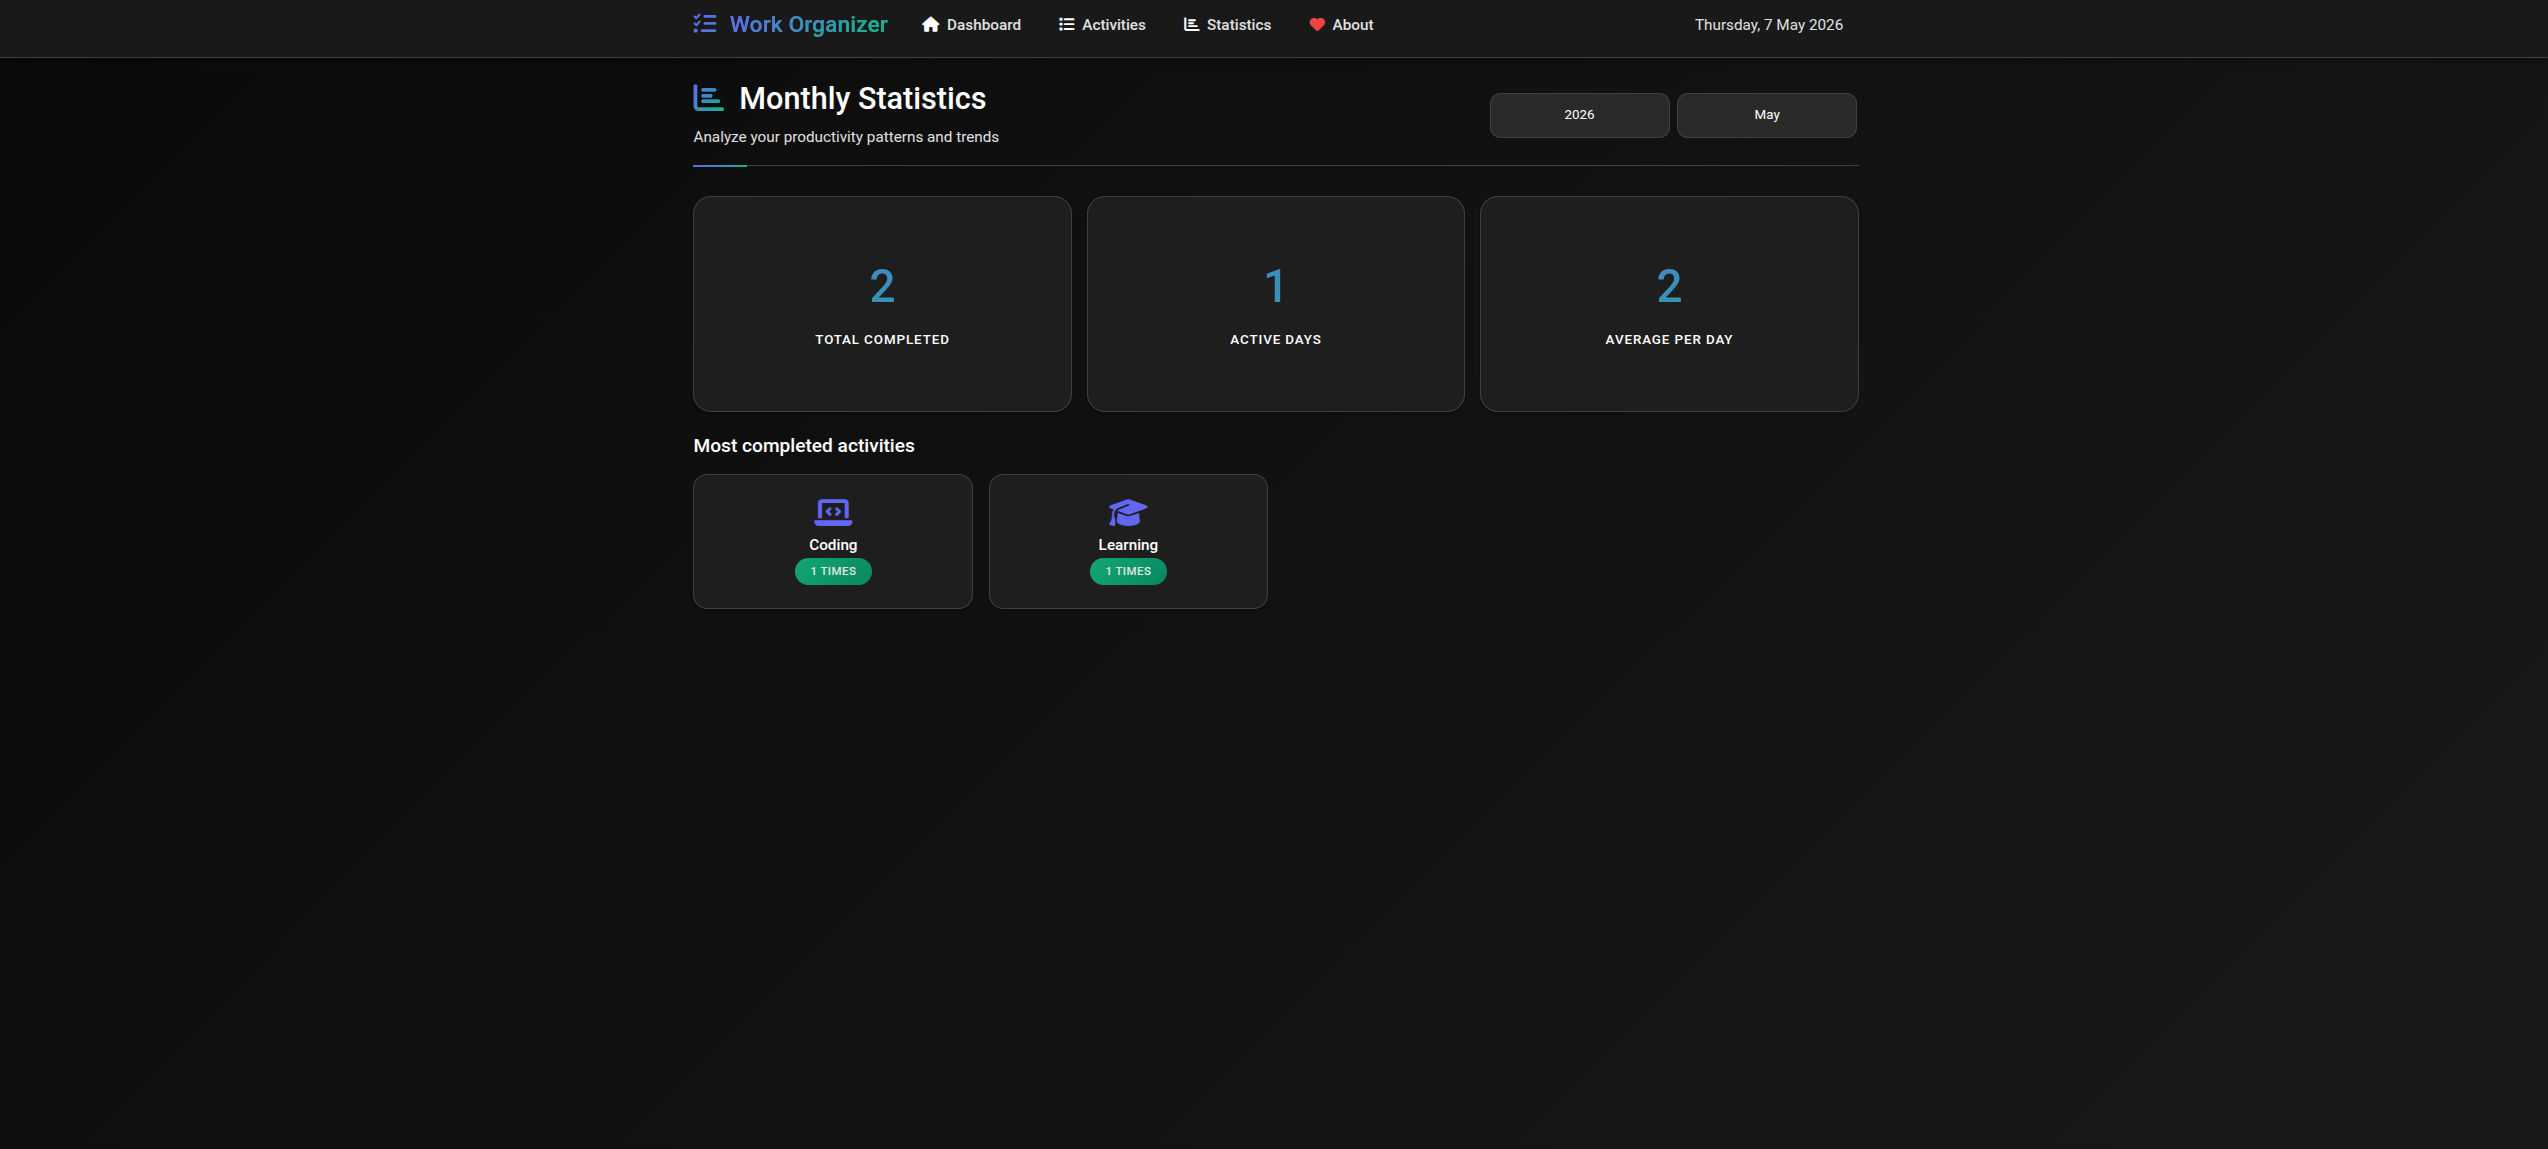This screenshot has width=2548, height=1149.
Task: Open the Dashboard page
Action: (971, 25)
